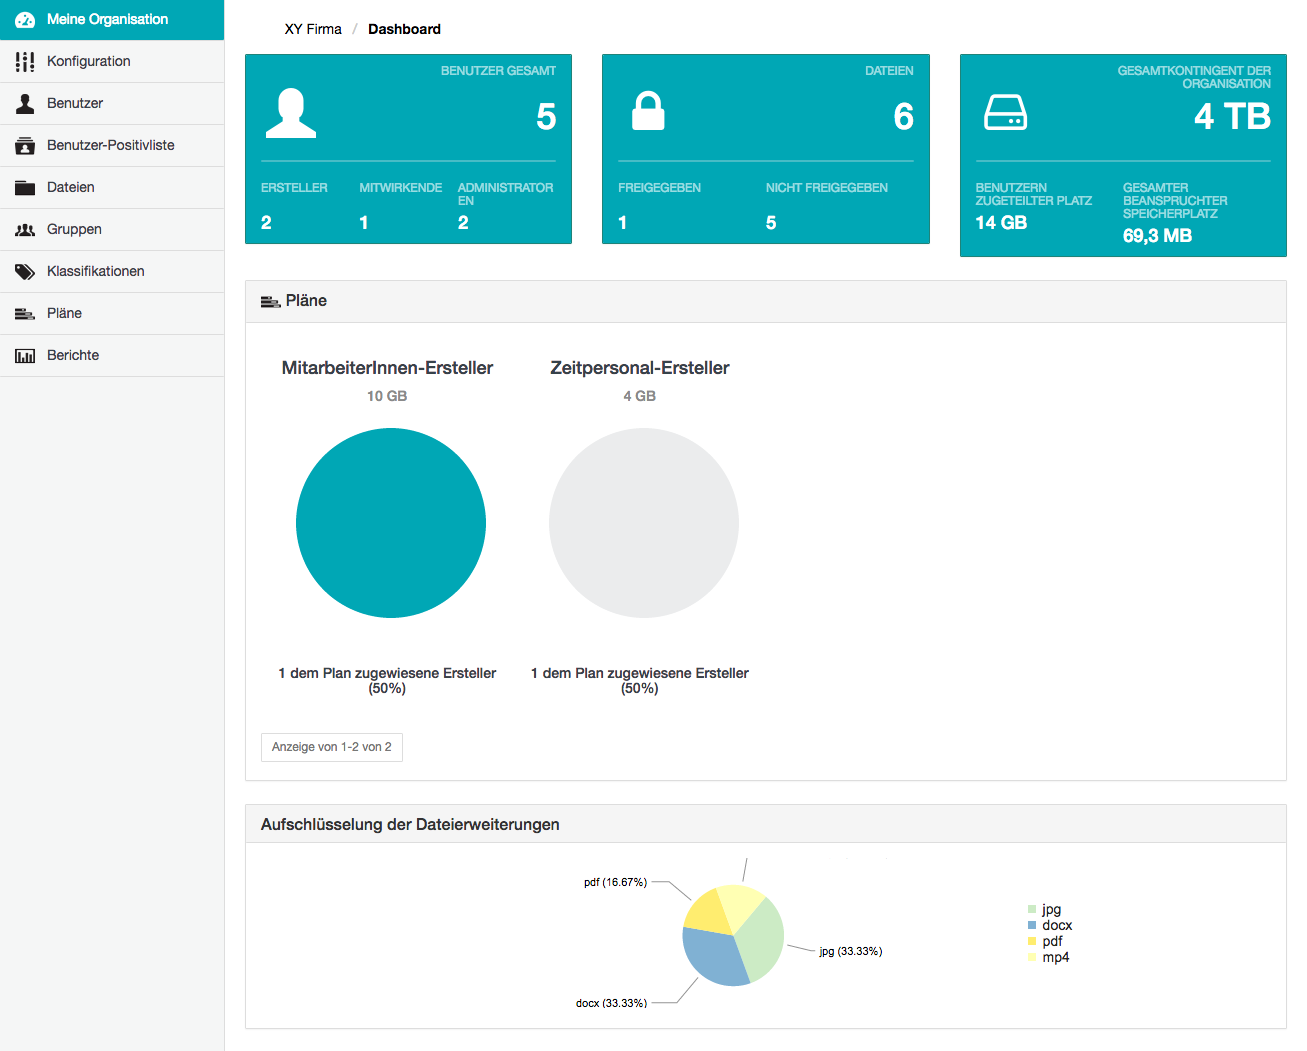The image size is (1307, 1051).
Task: Click the Zeitpersonal-Ersteller plan title
Action: (640, 368)
